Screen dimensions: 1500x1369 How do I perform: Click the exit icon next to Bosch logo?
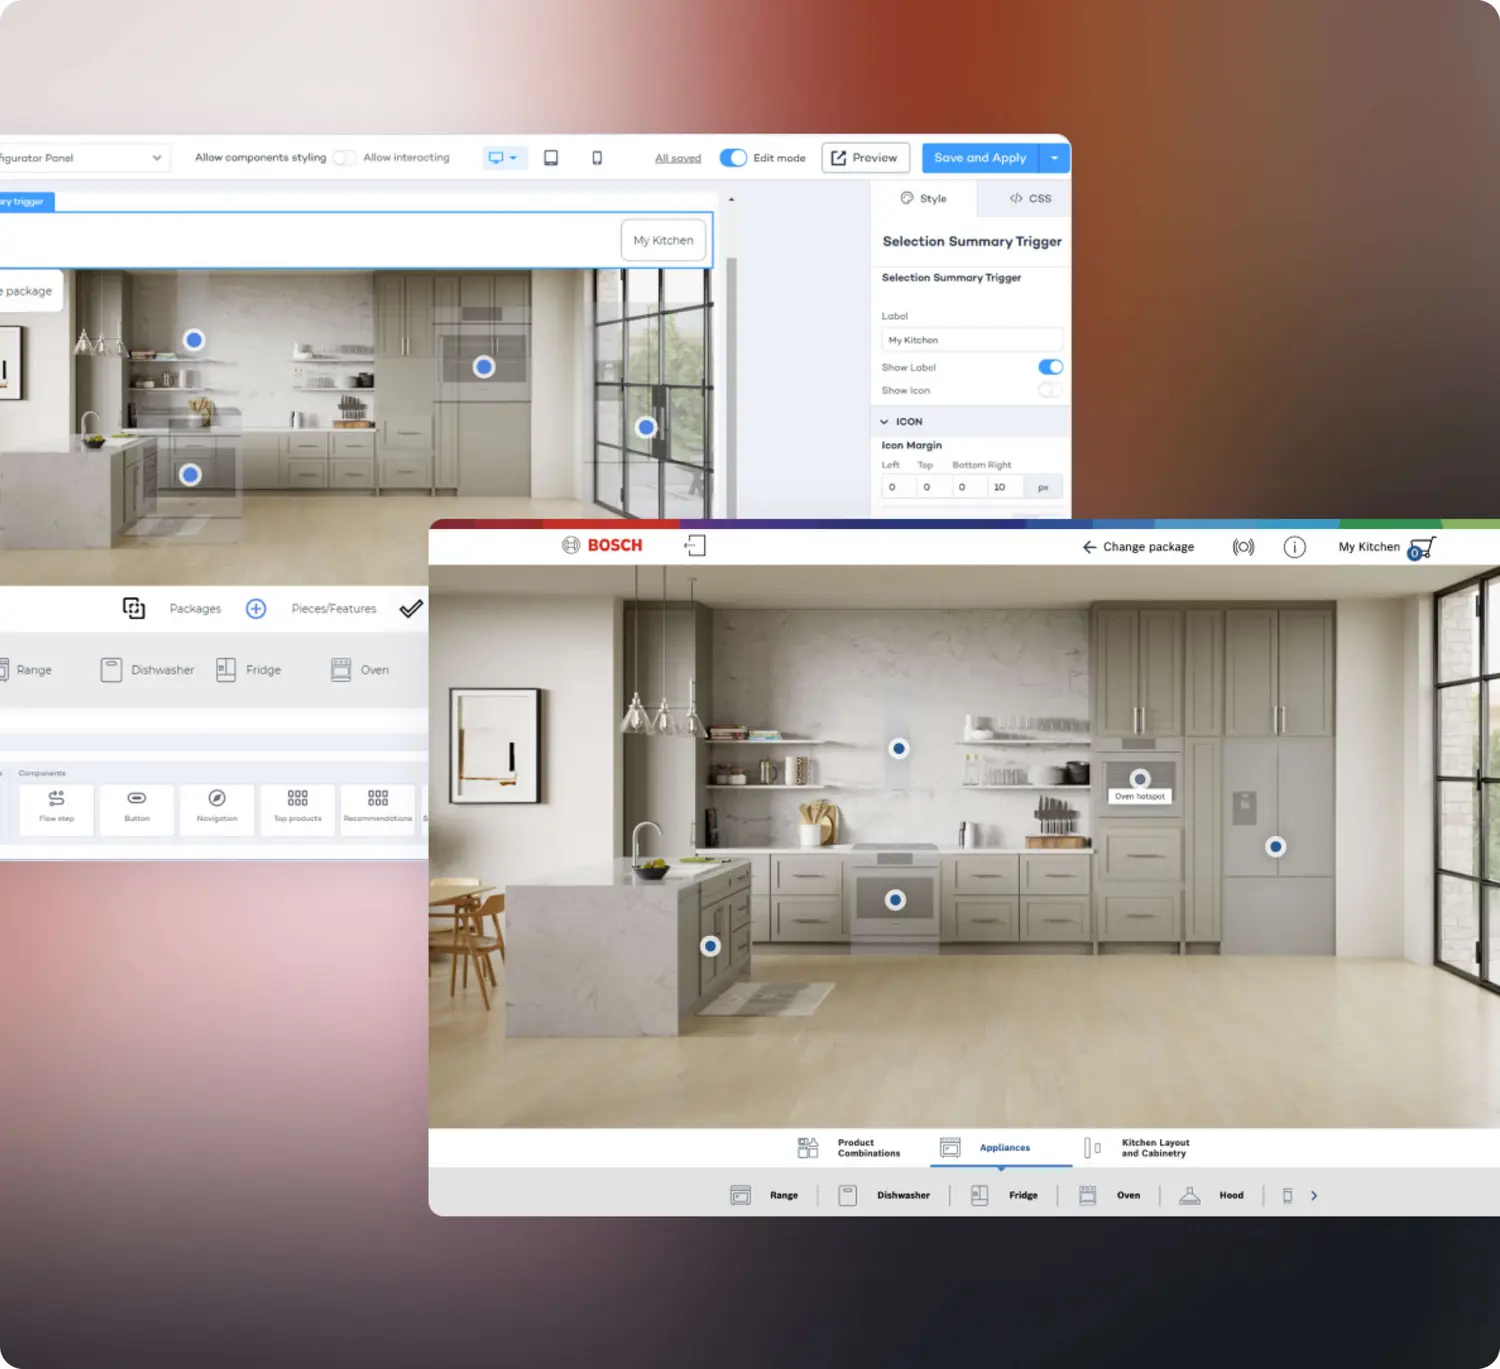click(x=695, y=545)
